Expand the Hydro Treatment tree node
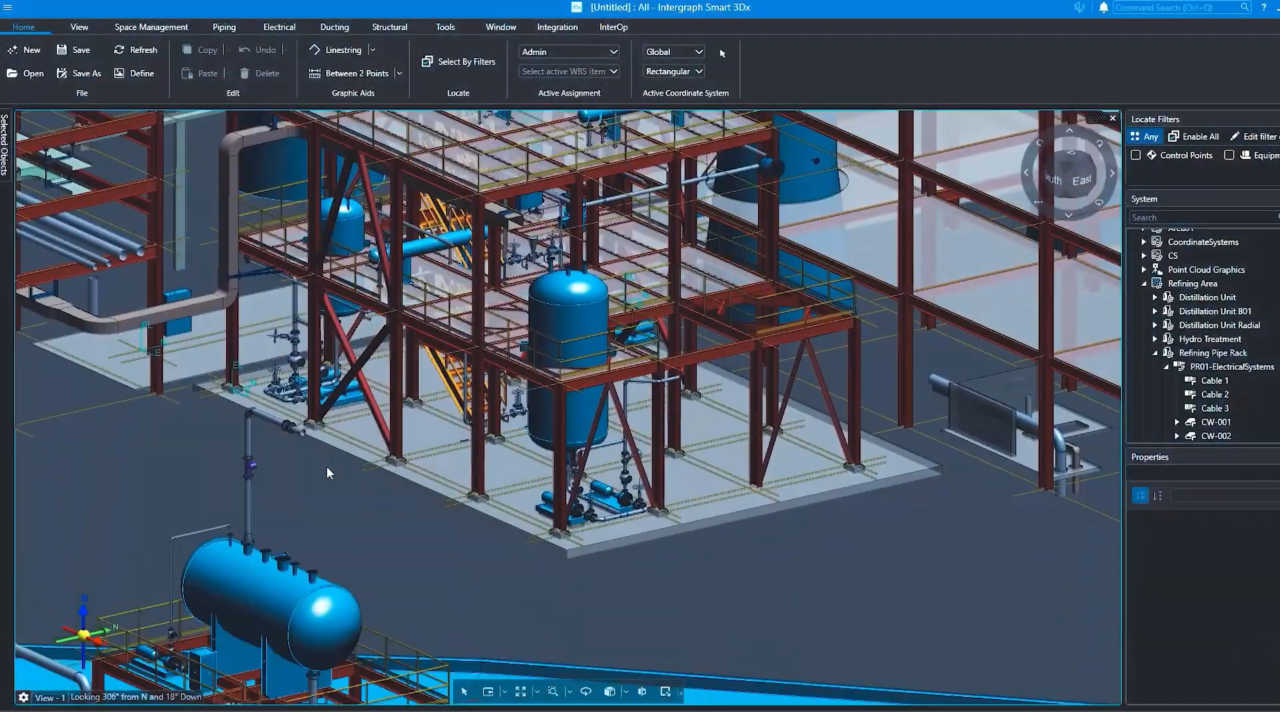The height and width of the screenshot is (712, 1280). pyautogui.click(x=1155, y=339)
